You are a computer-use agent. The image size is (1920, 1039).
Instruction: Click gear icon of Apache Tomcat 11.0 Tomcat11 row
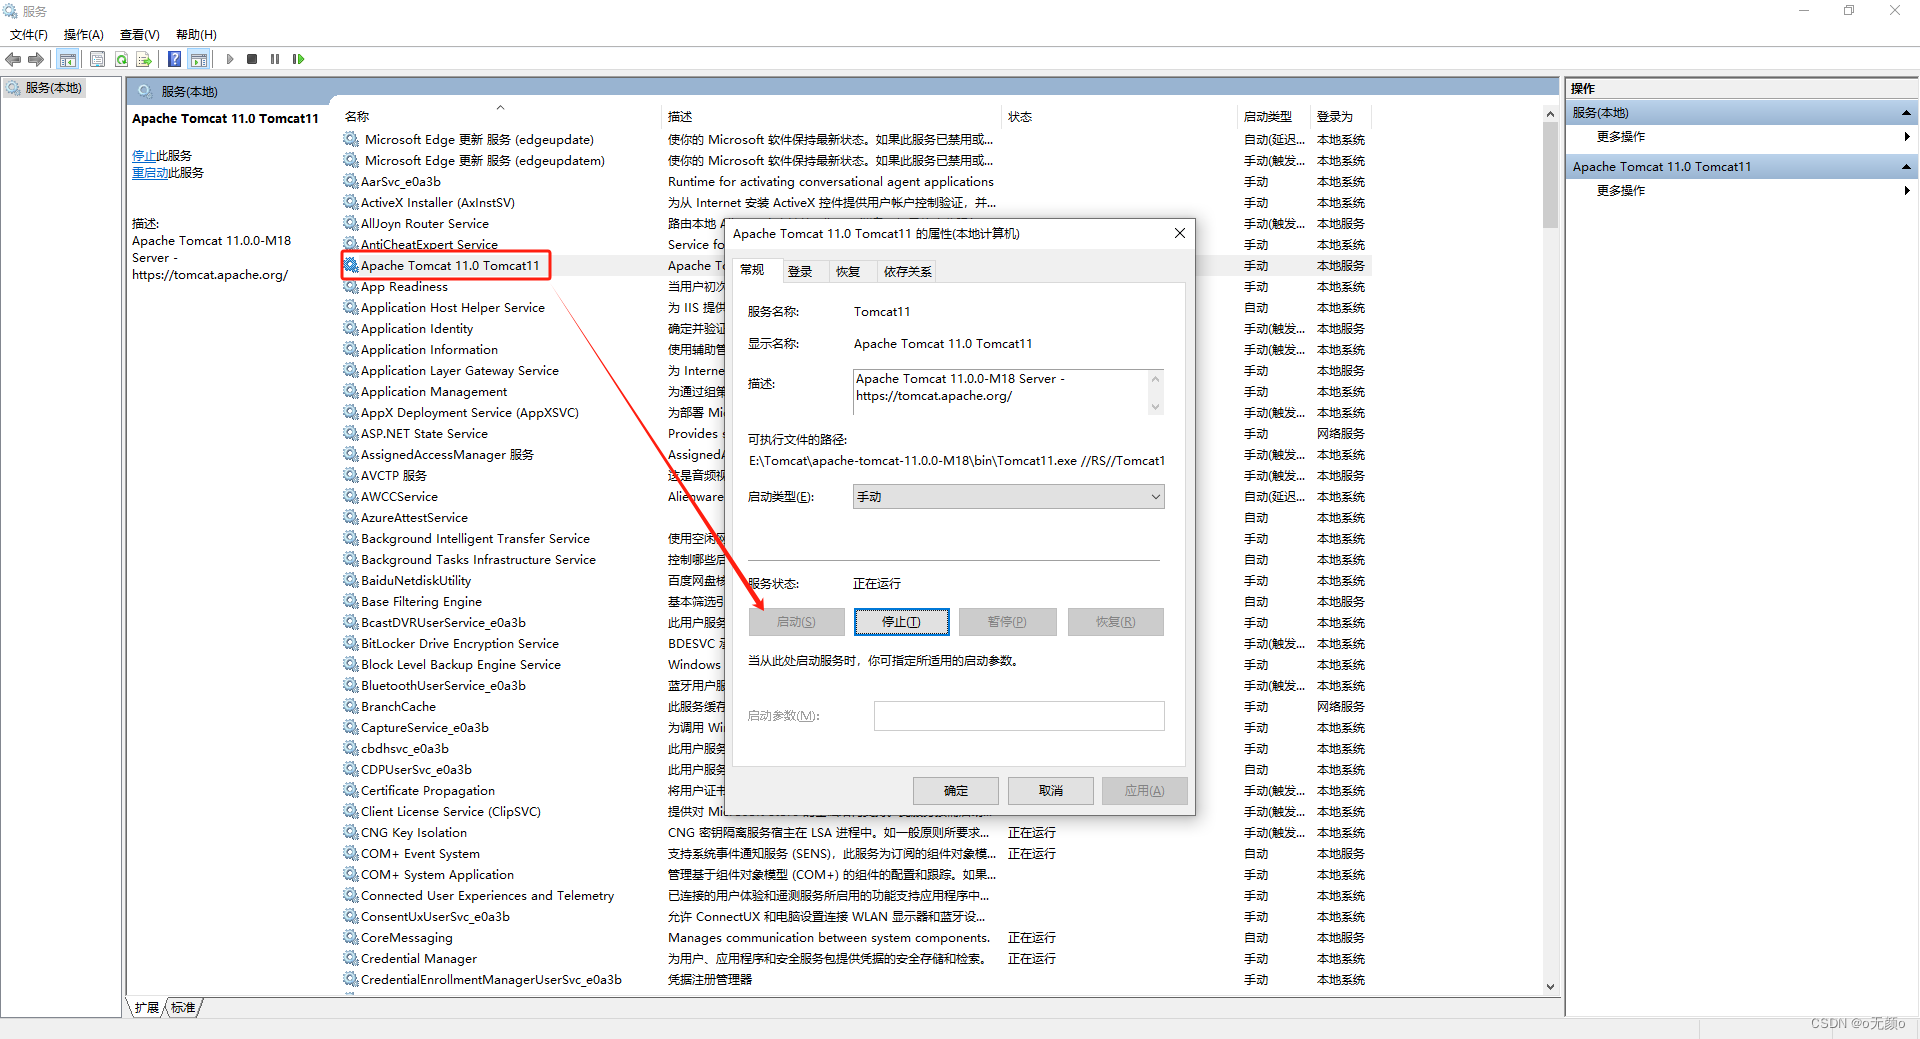click(351, 265)
